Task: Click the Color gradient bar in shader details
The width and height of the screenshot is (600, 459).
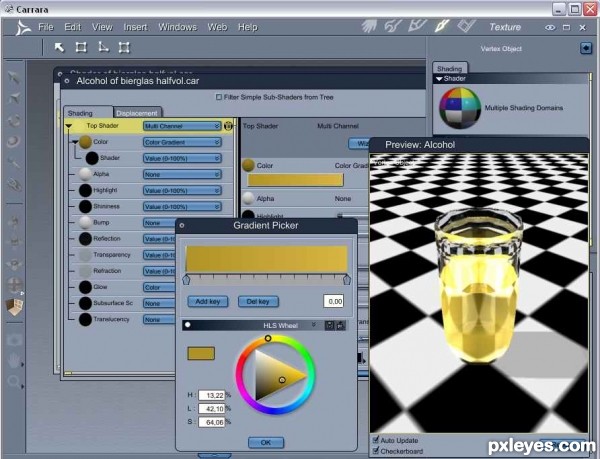Action: (x=295, y=180)
